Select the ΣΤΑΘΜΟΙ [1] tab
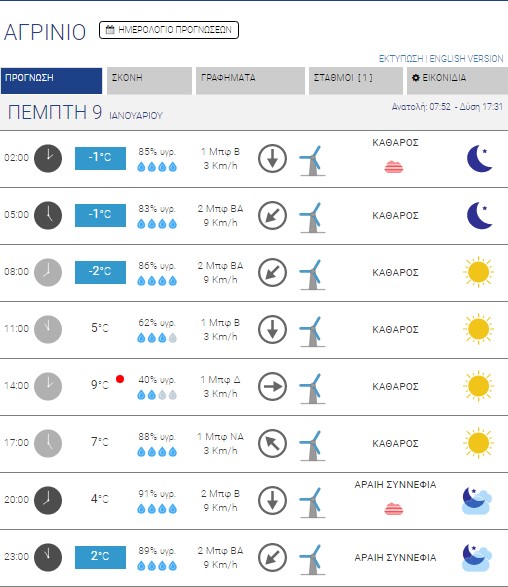508x587 pixels. click(356, 80)
